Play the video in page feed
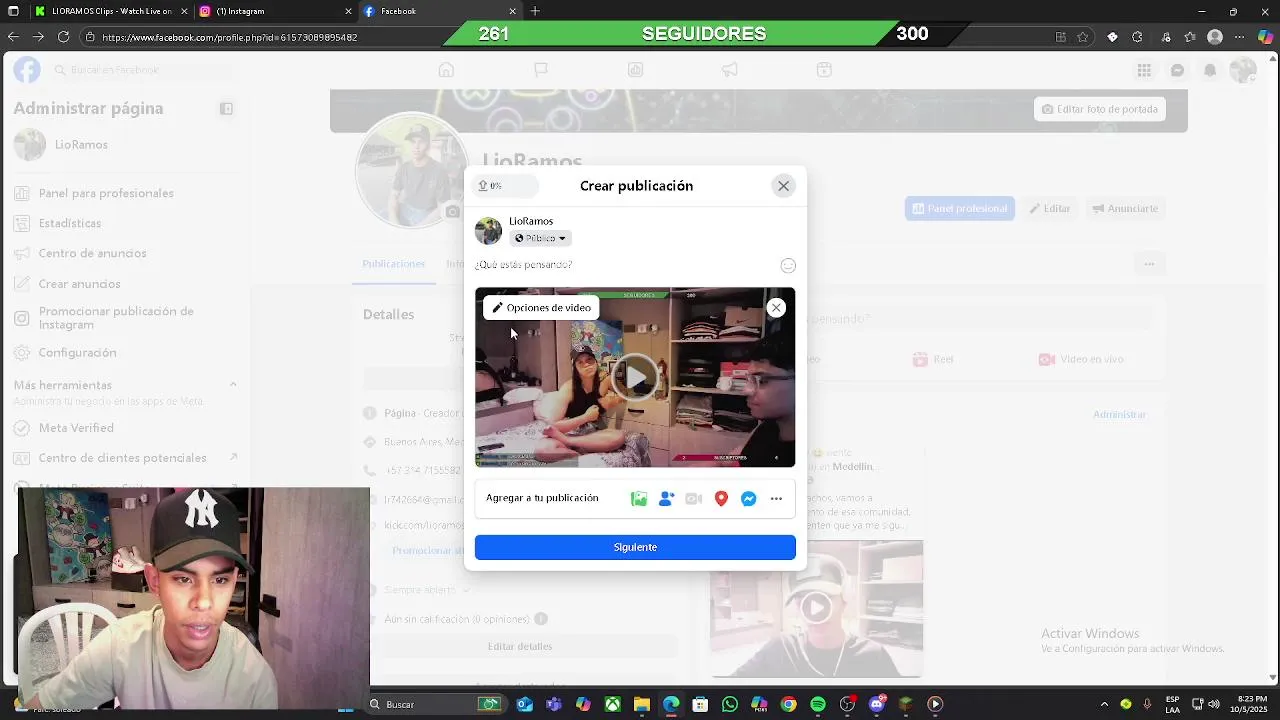 coord(816,607)
